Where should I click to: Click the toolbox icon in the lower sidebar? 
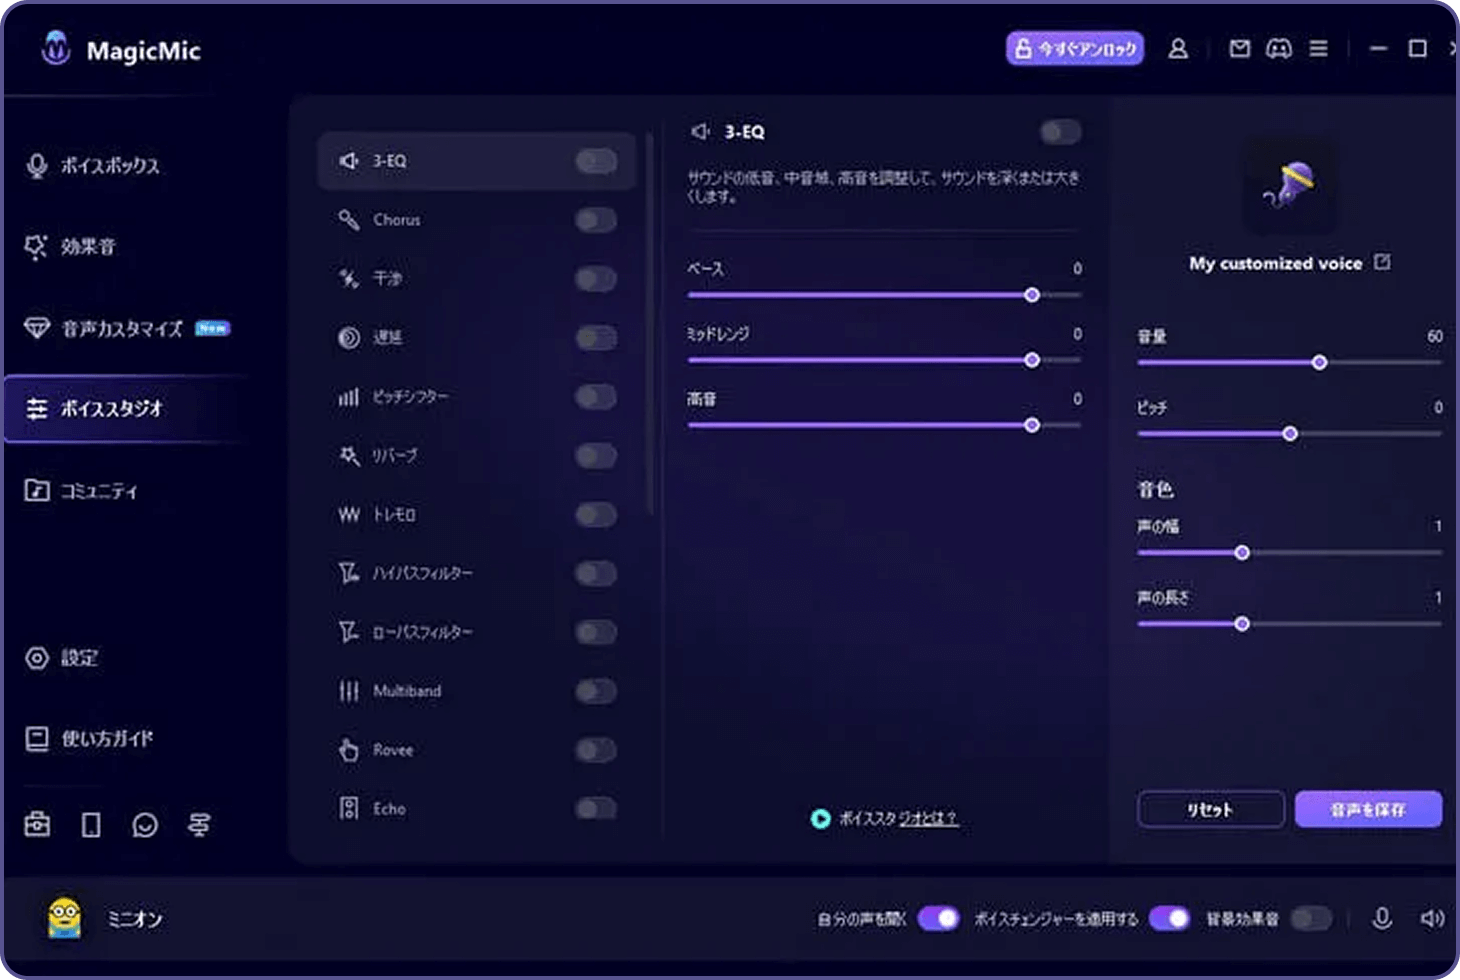pyautogui.click(x=36, y=823)
